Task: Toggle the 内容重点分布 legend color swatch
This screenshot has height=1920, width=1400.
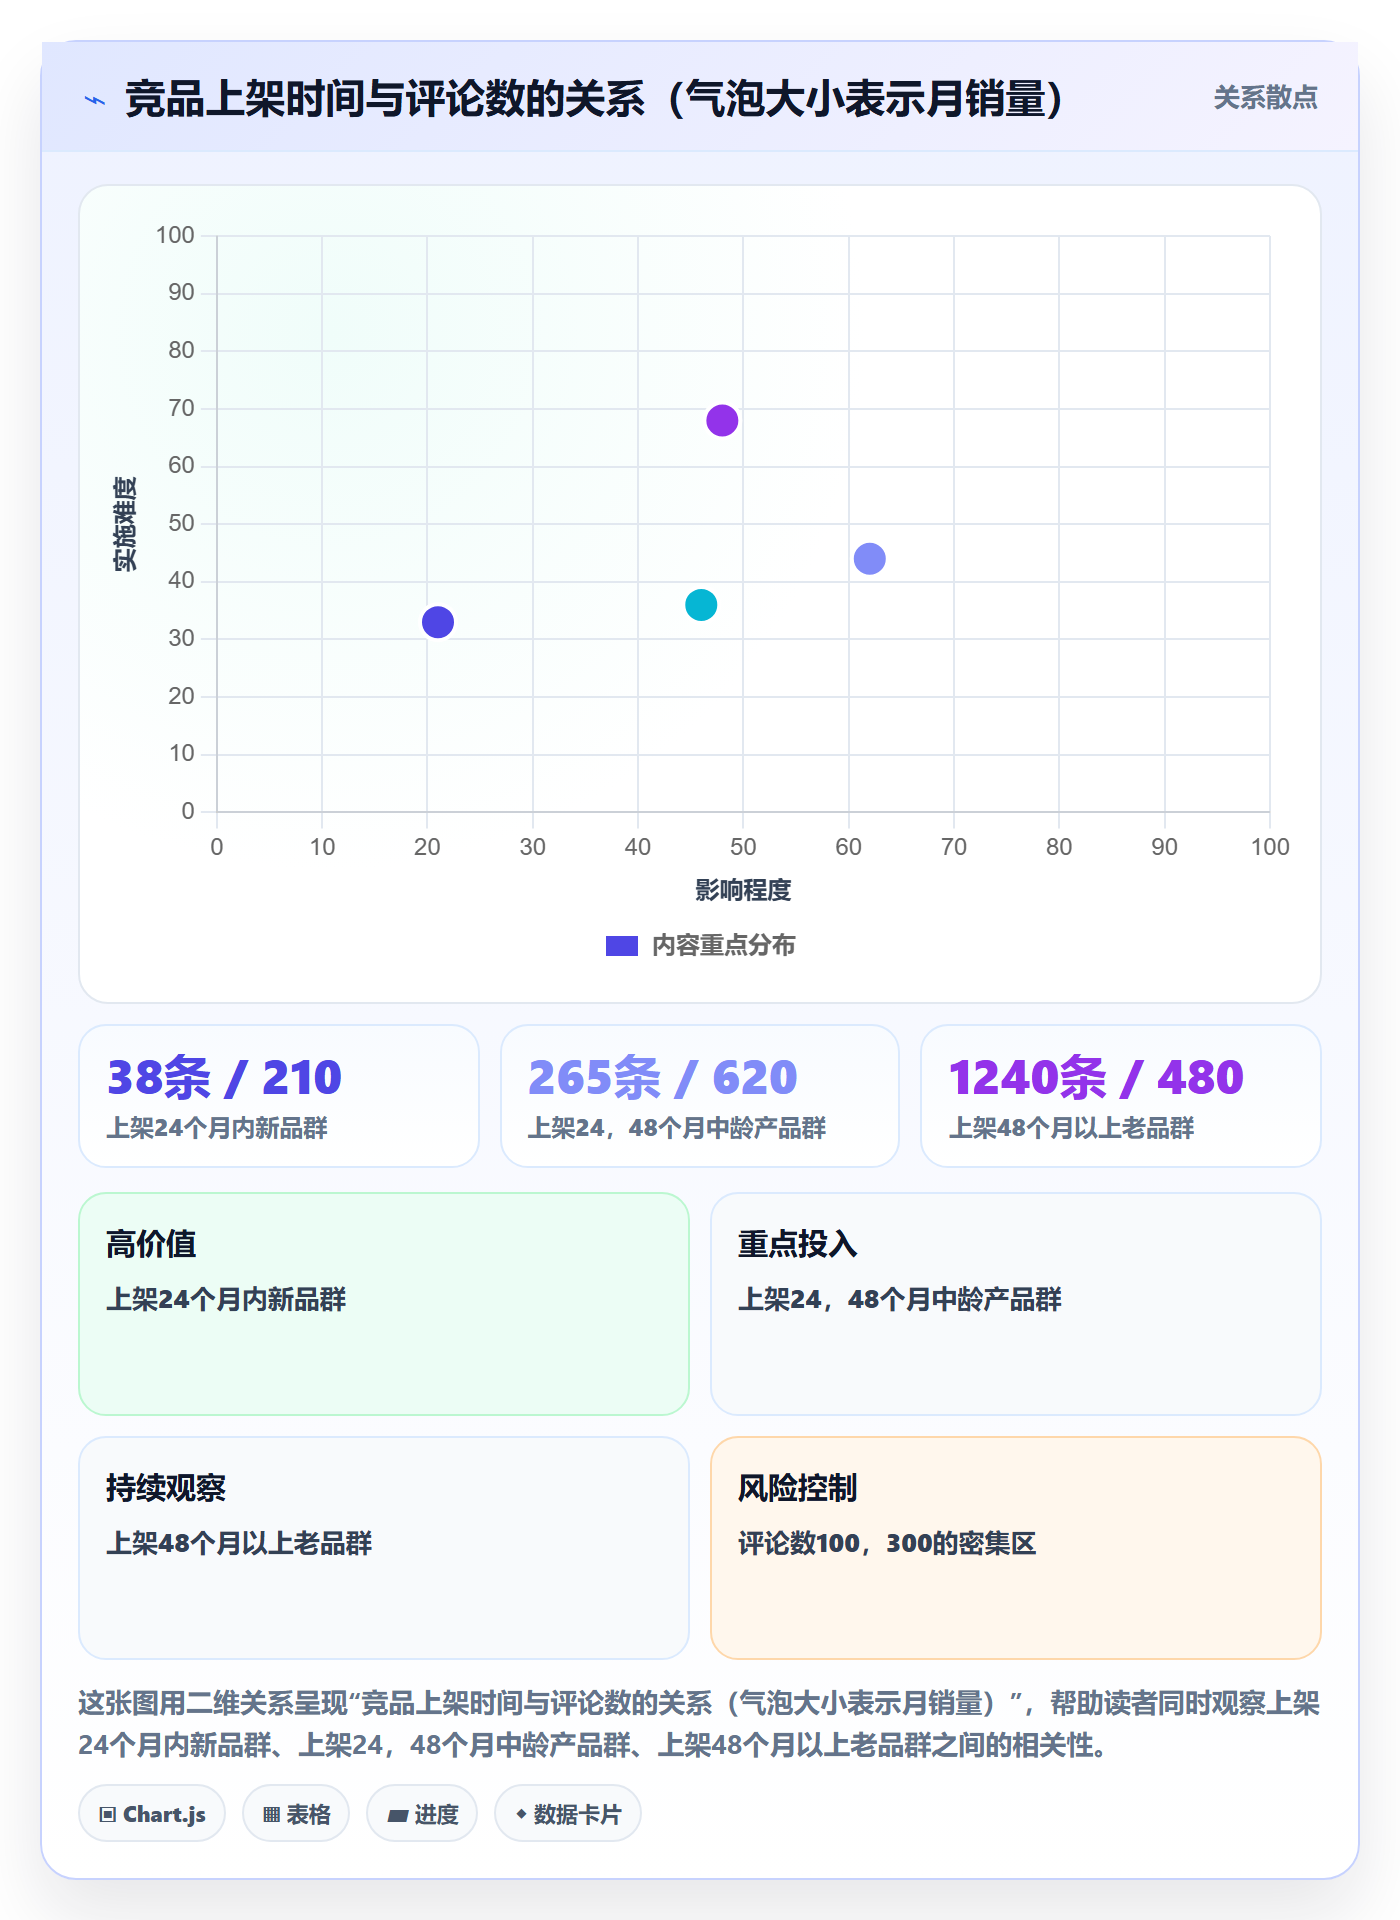Action: [622, 946]
